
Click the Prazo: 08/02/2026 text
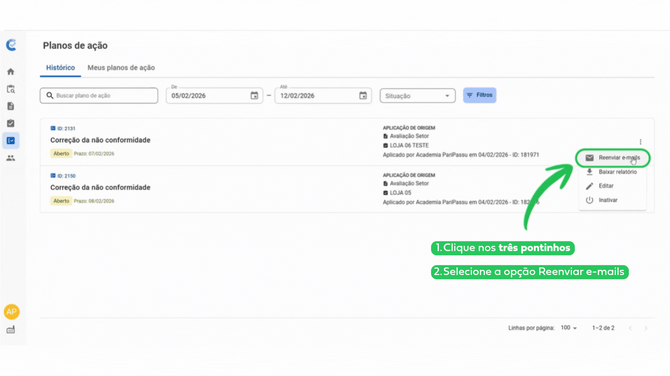click(94, 201)
